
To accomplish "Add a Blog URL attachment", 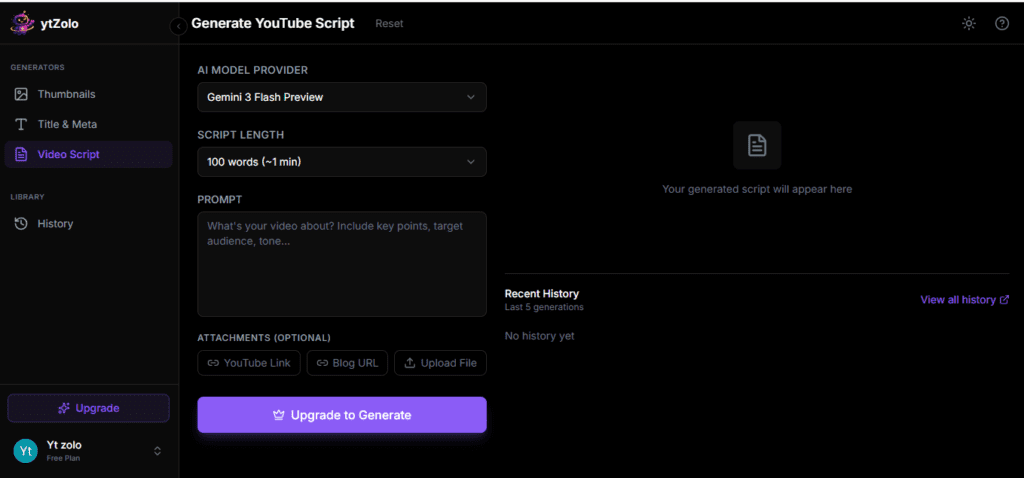I will (347, 363).
